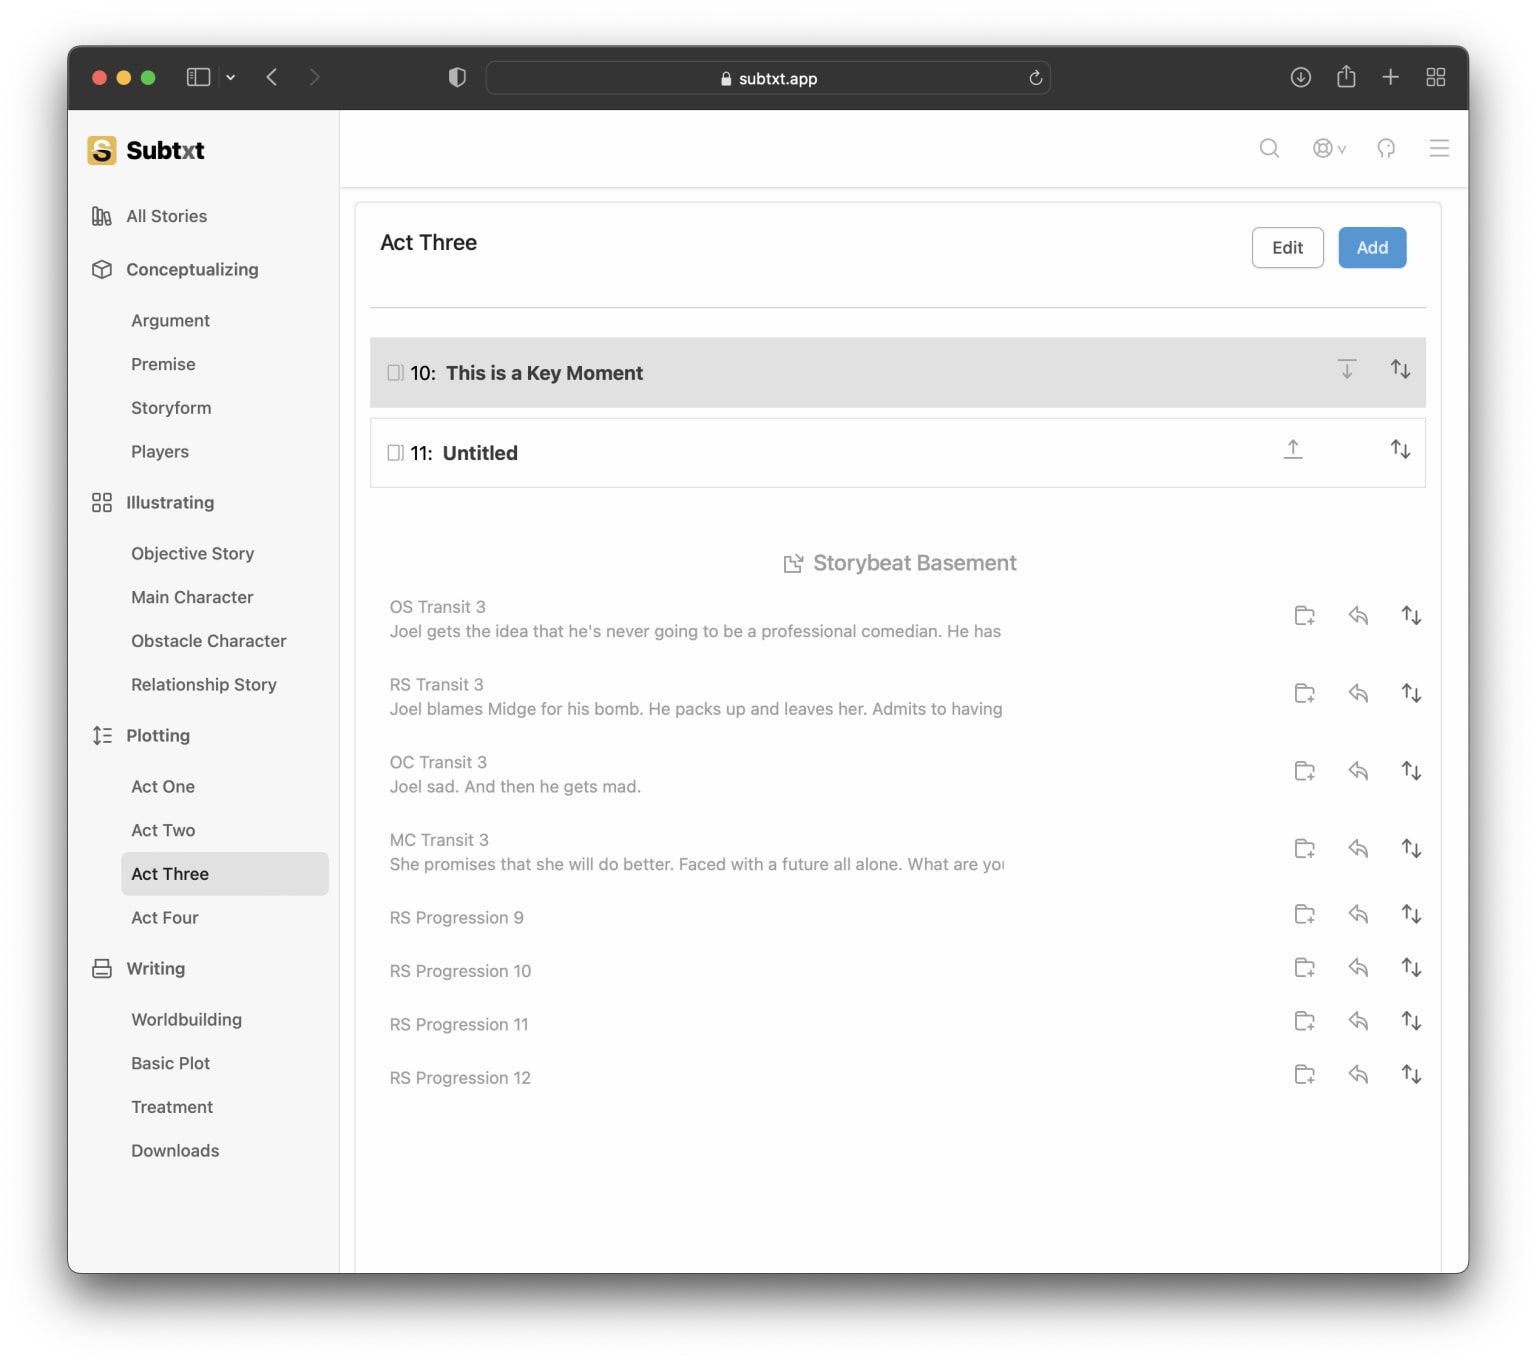Open the hamburger menu icon
The height and width of the screenshot is (1363, 1536).
[1439, 148]
